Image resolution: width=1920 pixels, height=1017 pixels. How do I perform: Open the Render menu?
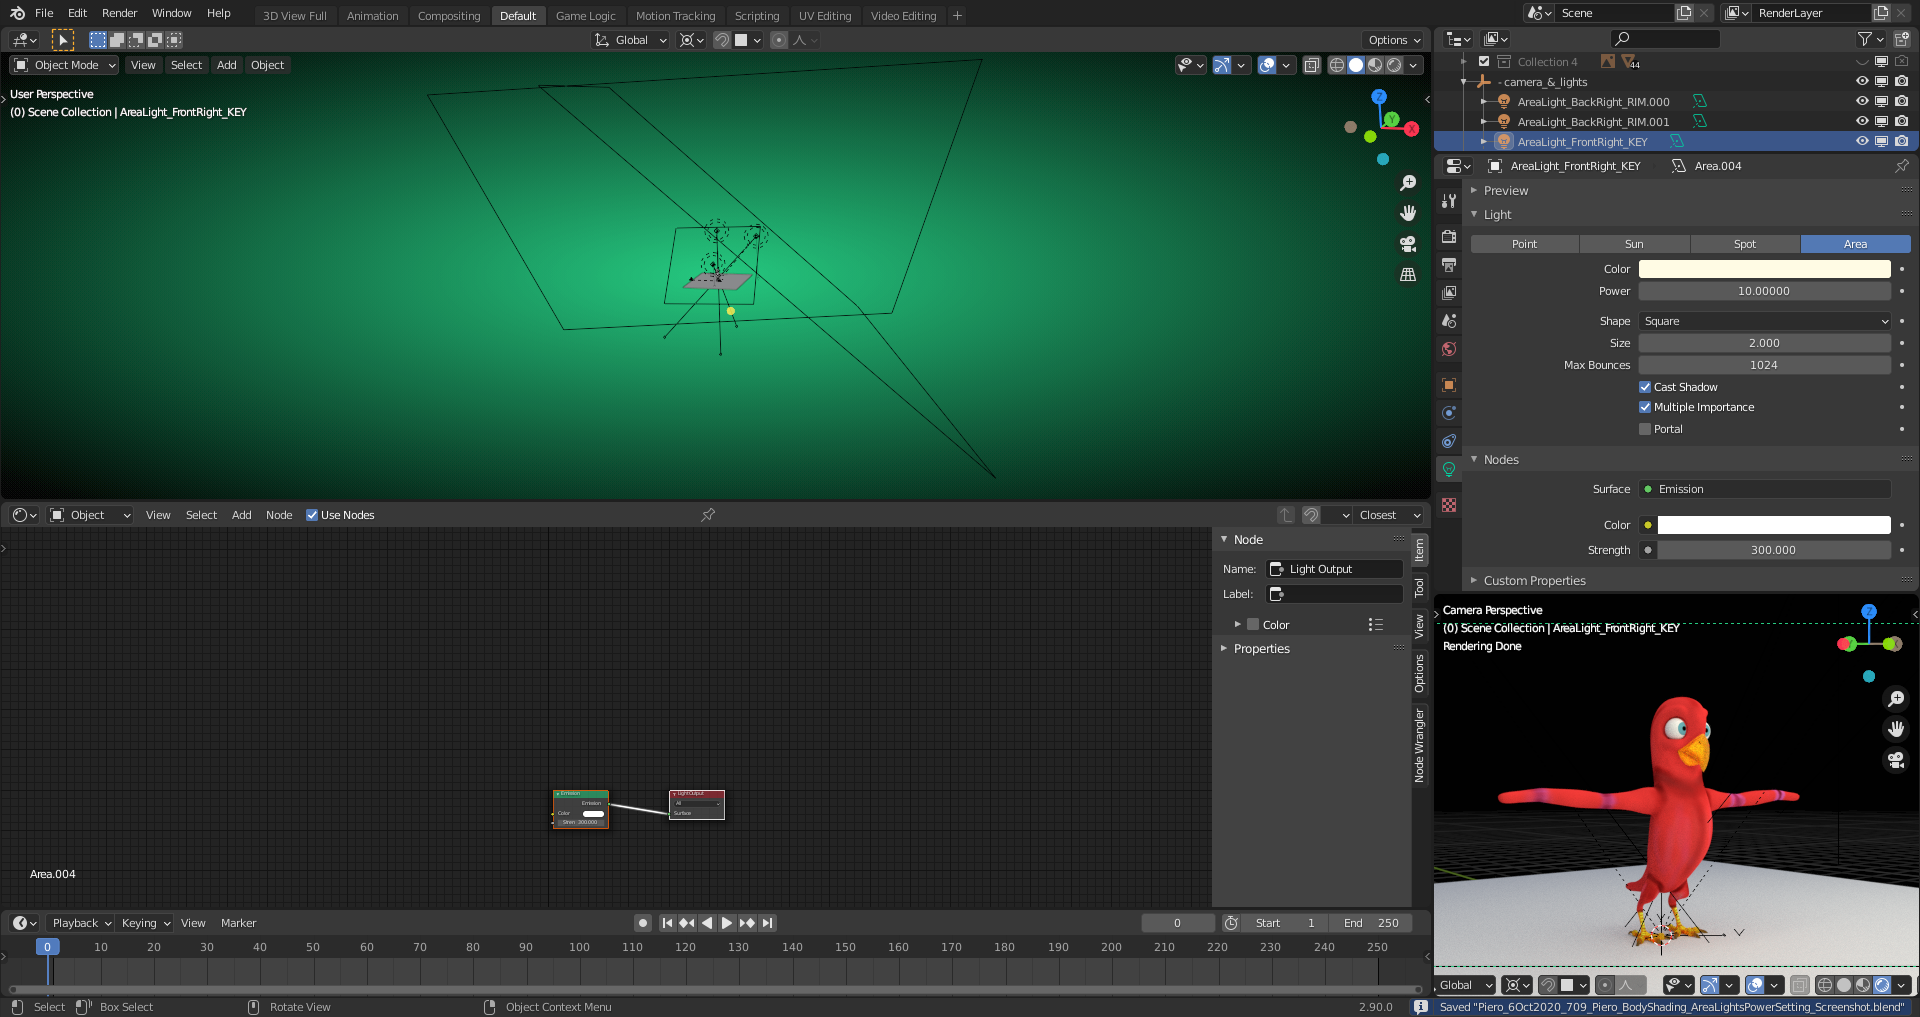119,13
